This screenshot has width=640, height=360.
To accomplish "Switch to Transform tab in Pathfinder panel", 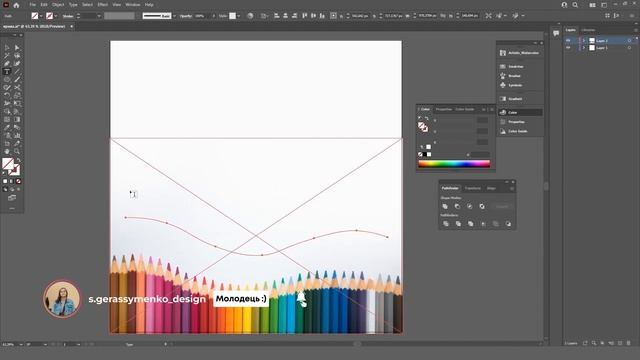I will point(473,188).
